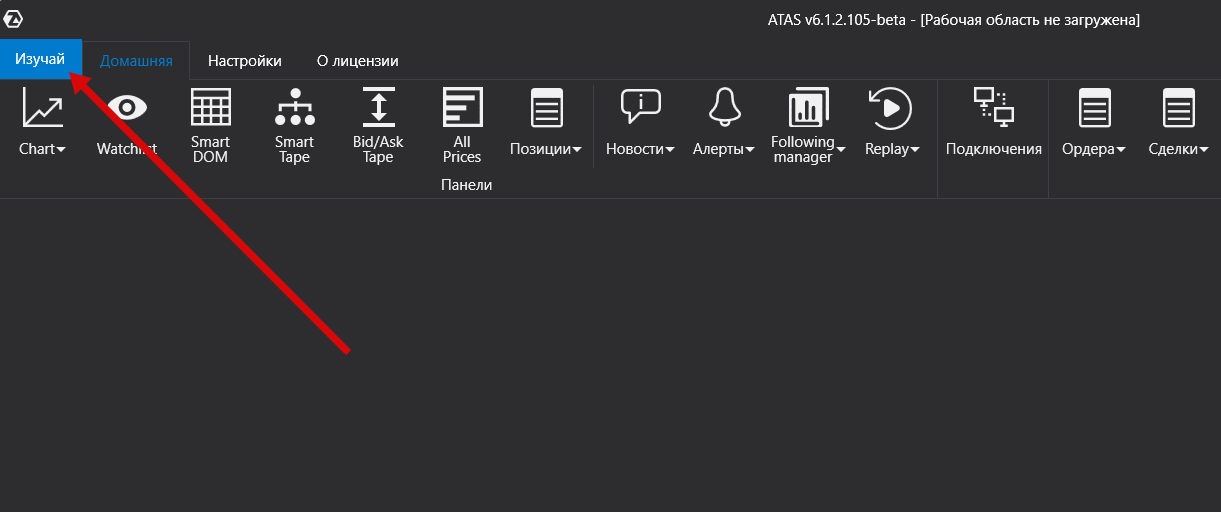Expand the Ордера dropdown arrow
Image resolution: width=1221 pixels, height=512 pixels.
click(1121, 150)
